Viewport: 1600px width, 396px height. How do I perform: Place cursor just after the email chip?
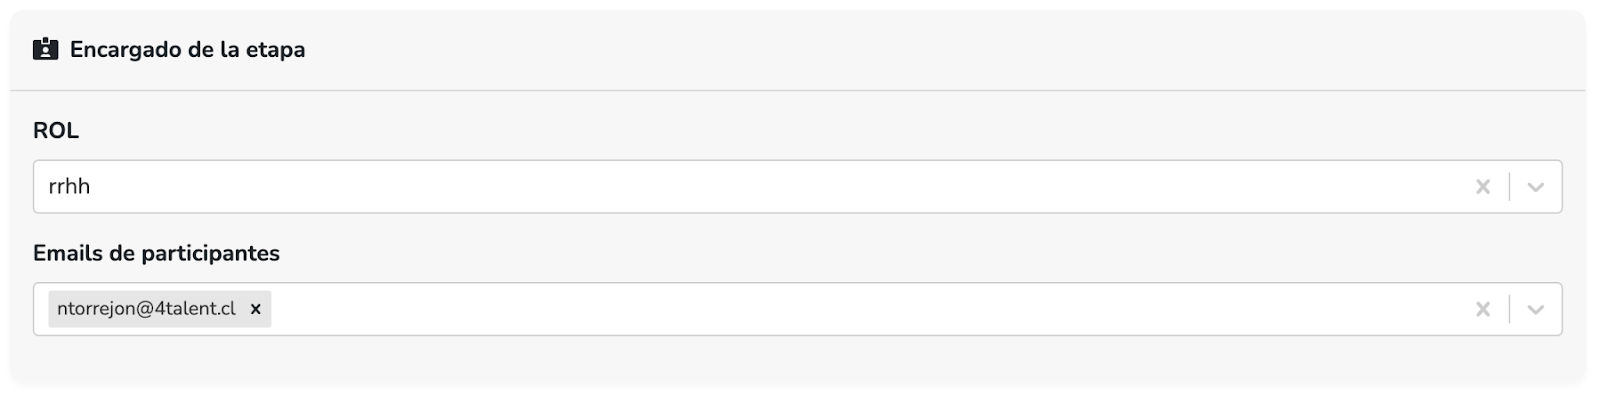285,309
